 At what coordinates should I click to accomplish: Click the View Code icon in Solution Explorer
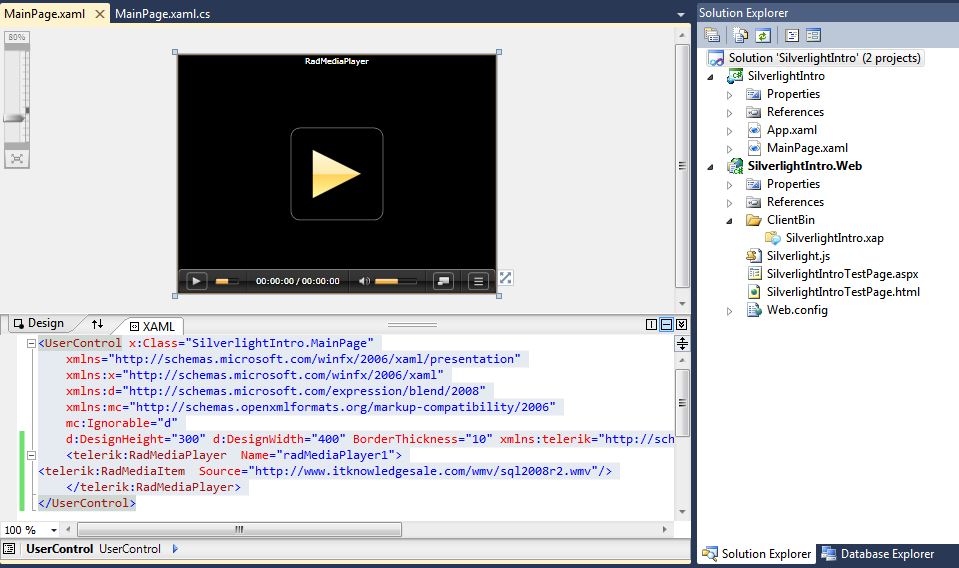(792, 35)
